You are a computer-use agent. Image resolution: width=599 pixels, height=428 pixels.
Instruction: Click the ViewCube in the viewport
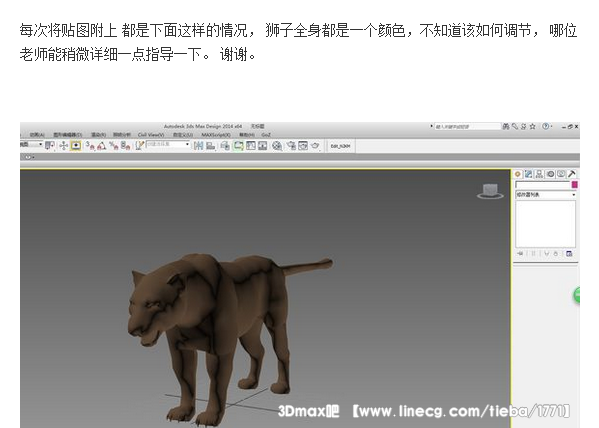pos(490,191)
